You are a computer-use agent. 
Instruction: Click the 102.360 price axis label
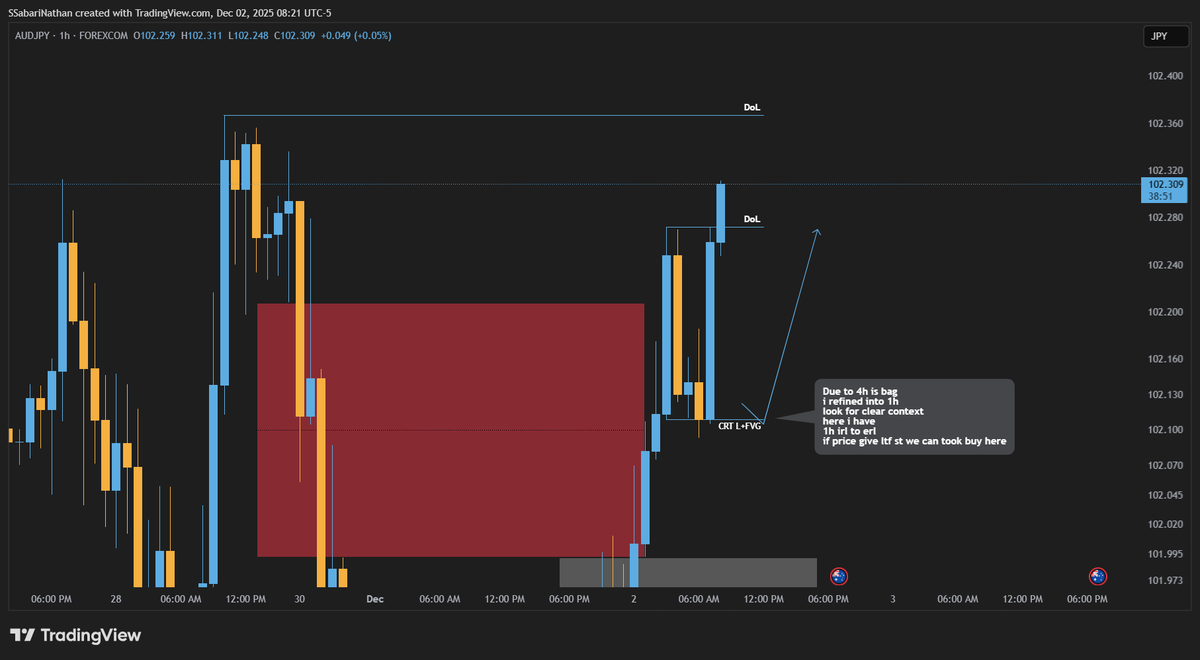(1164, 124)
